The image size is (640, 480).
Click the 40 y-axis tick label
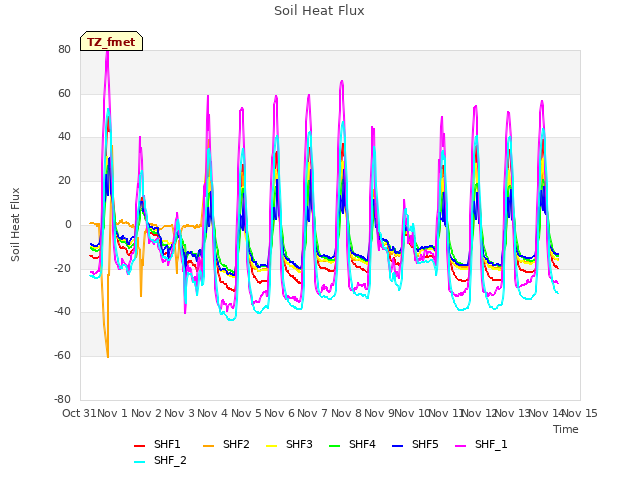point(64,137)
